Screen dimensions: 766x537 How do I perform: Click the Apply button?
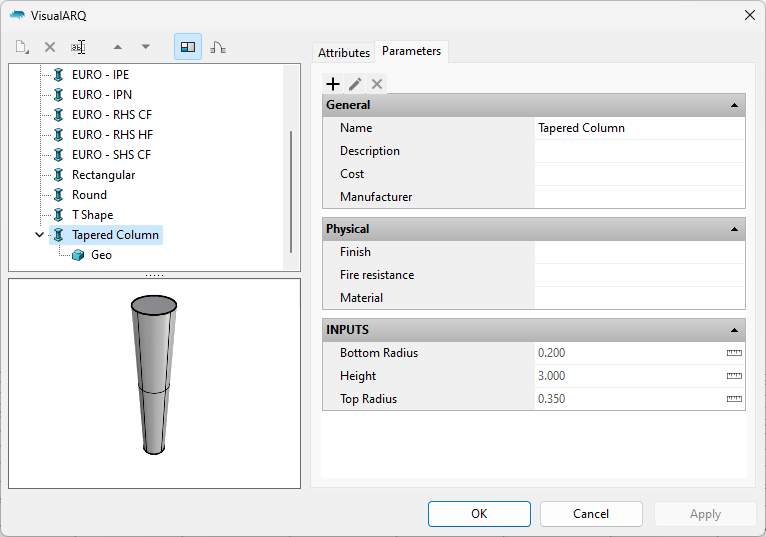point(705,514)
